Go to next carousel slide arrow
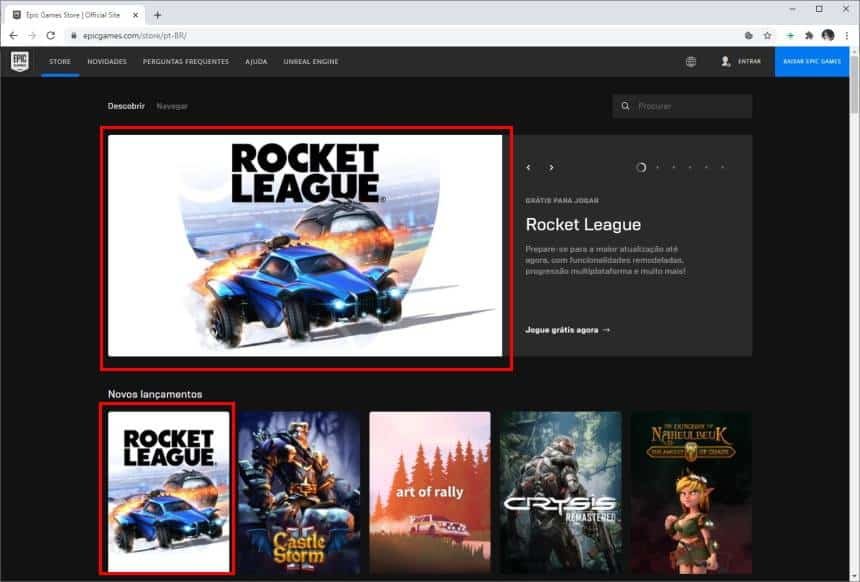The height and width of the screenshot is (582, 860). pyautogui.click(x=551, y=167)
